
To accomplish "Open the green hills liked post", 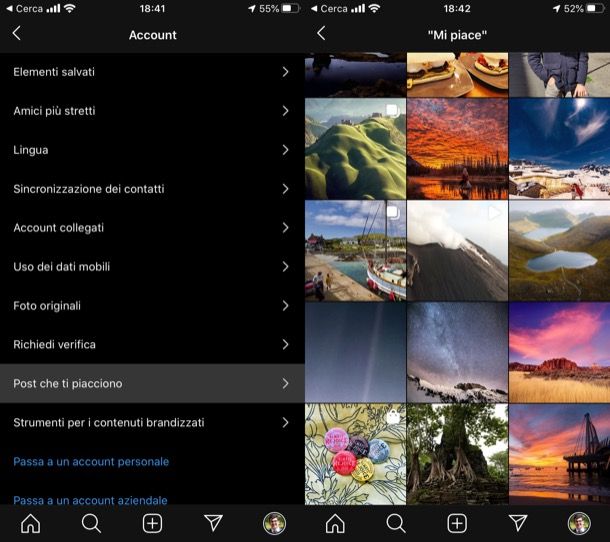I will (355, 149).
